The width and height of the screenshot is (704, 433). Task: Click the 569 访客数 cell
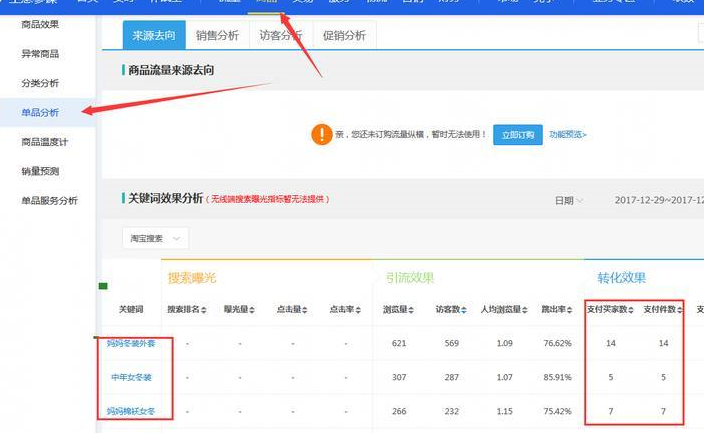click(x=452, y=343)
